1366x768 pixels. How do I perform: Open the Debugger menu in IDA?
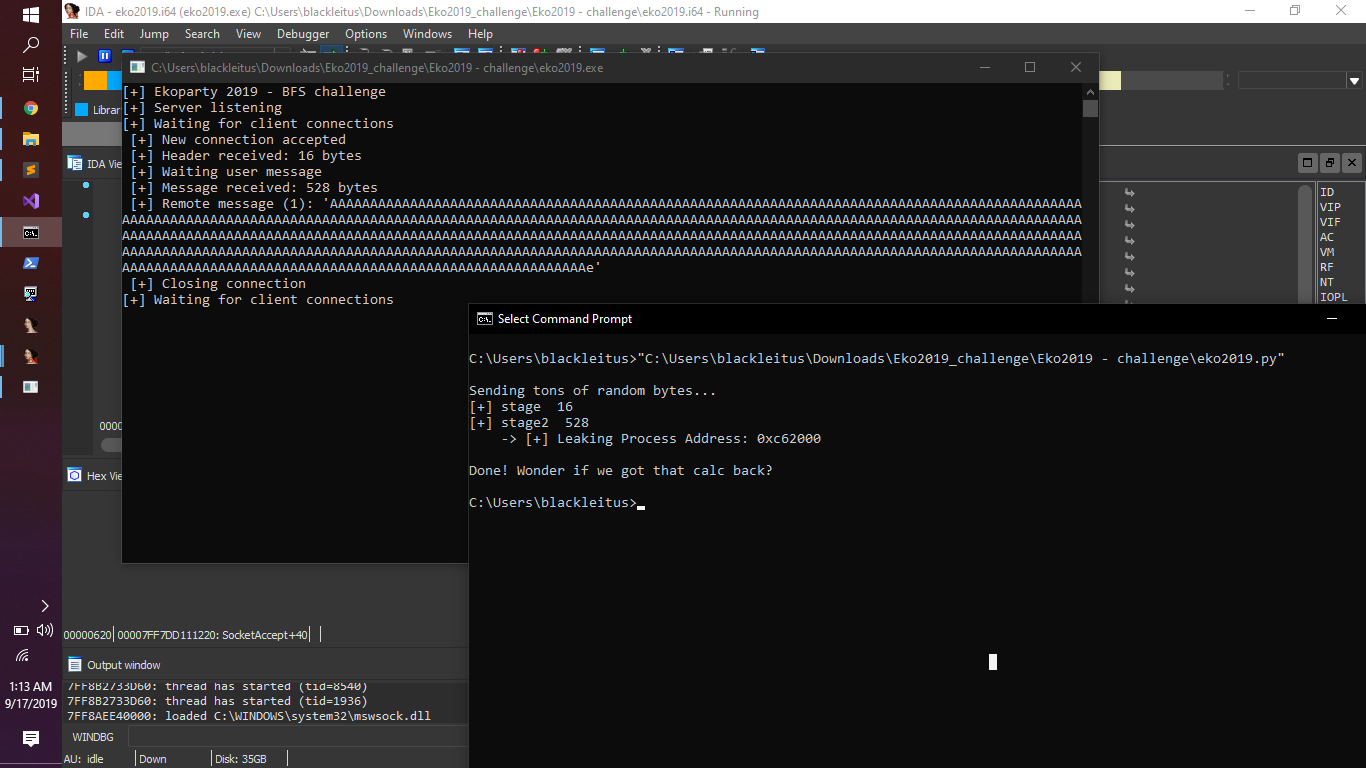click(x=303, y=34)
